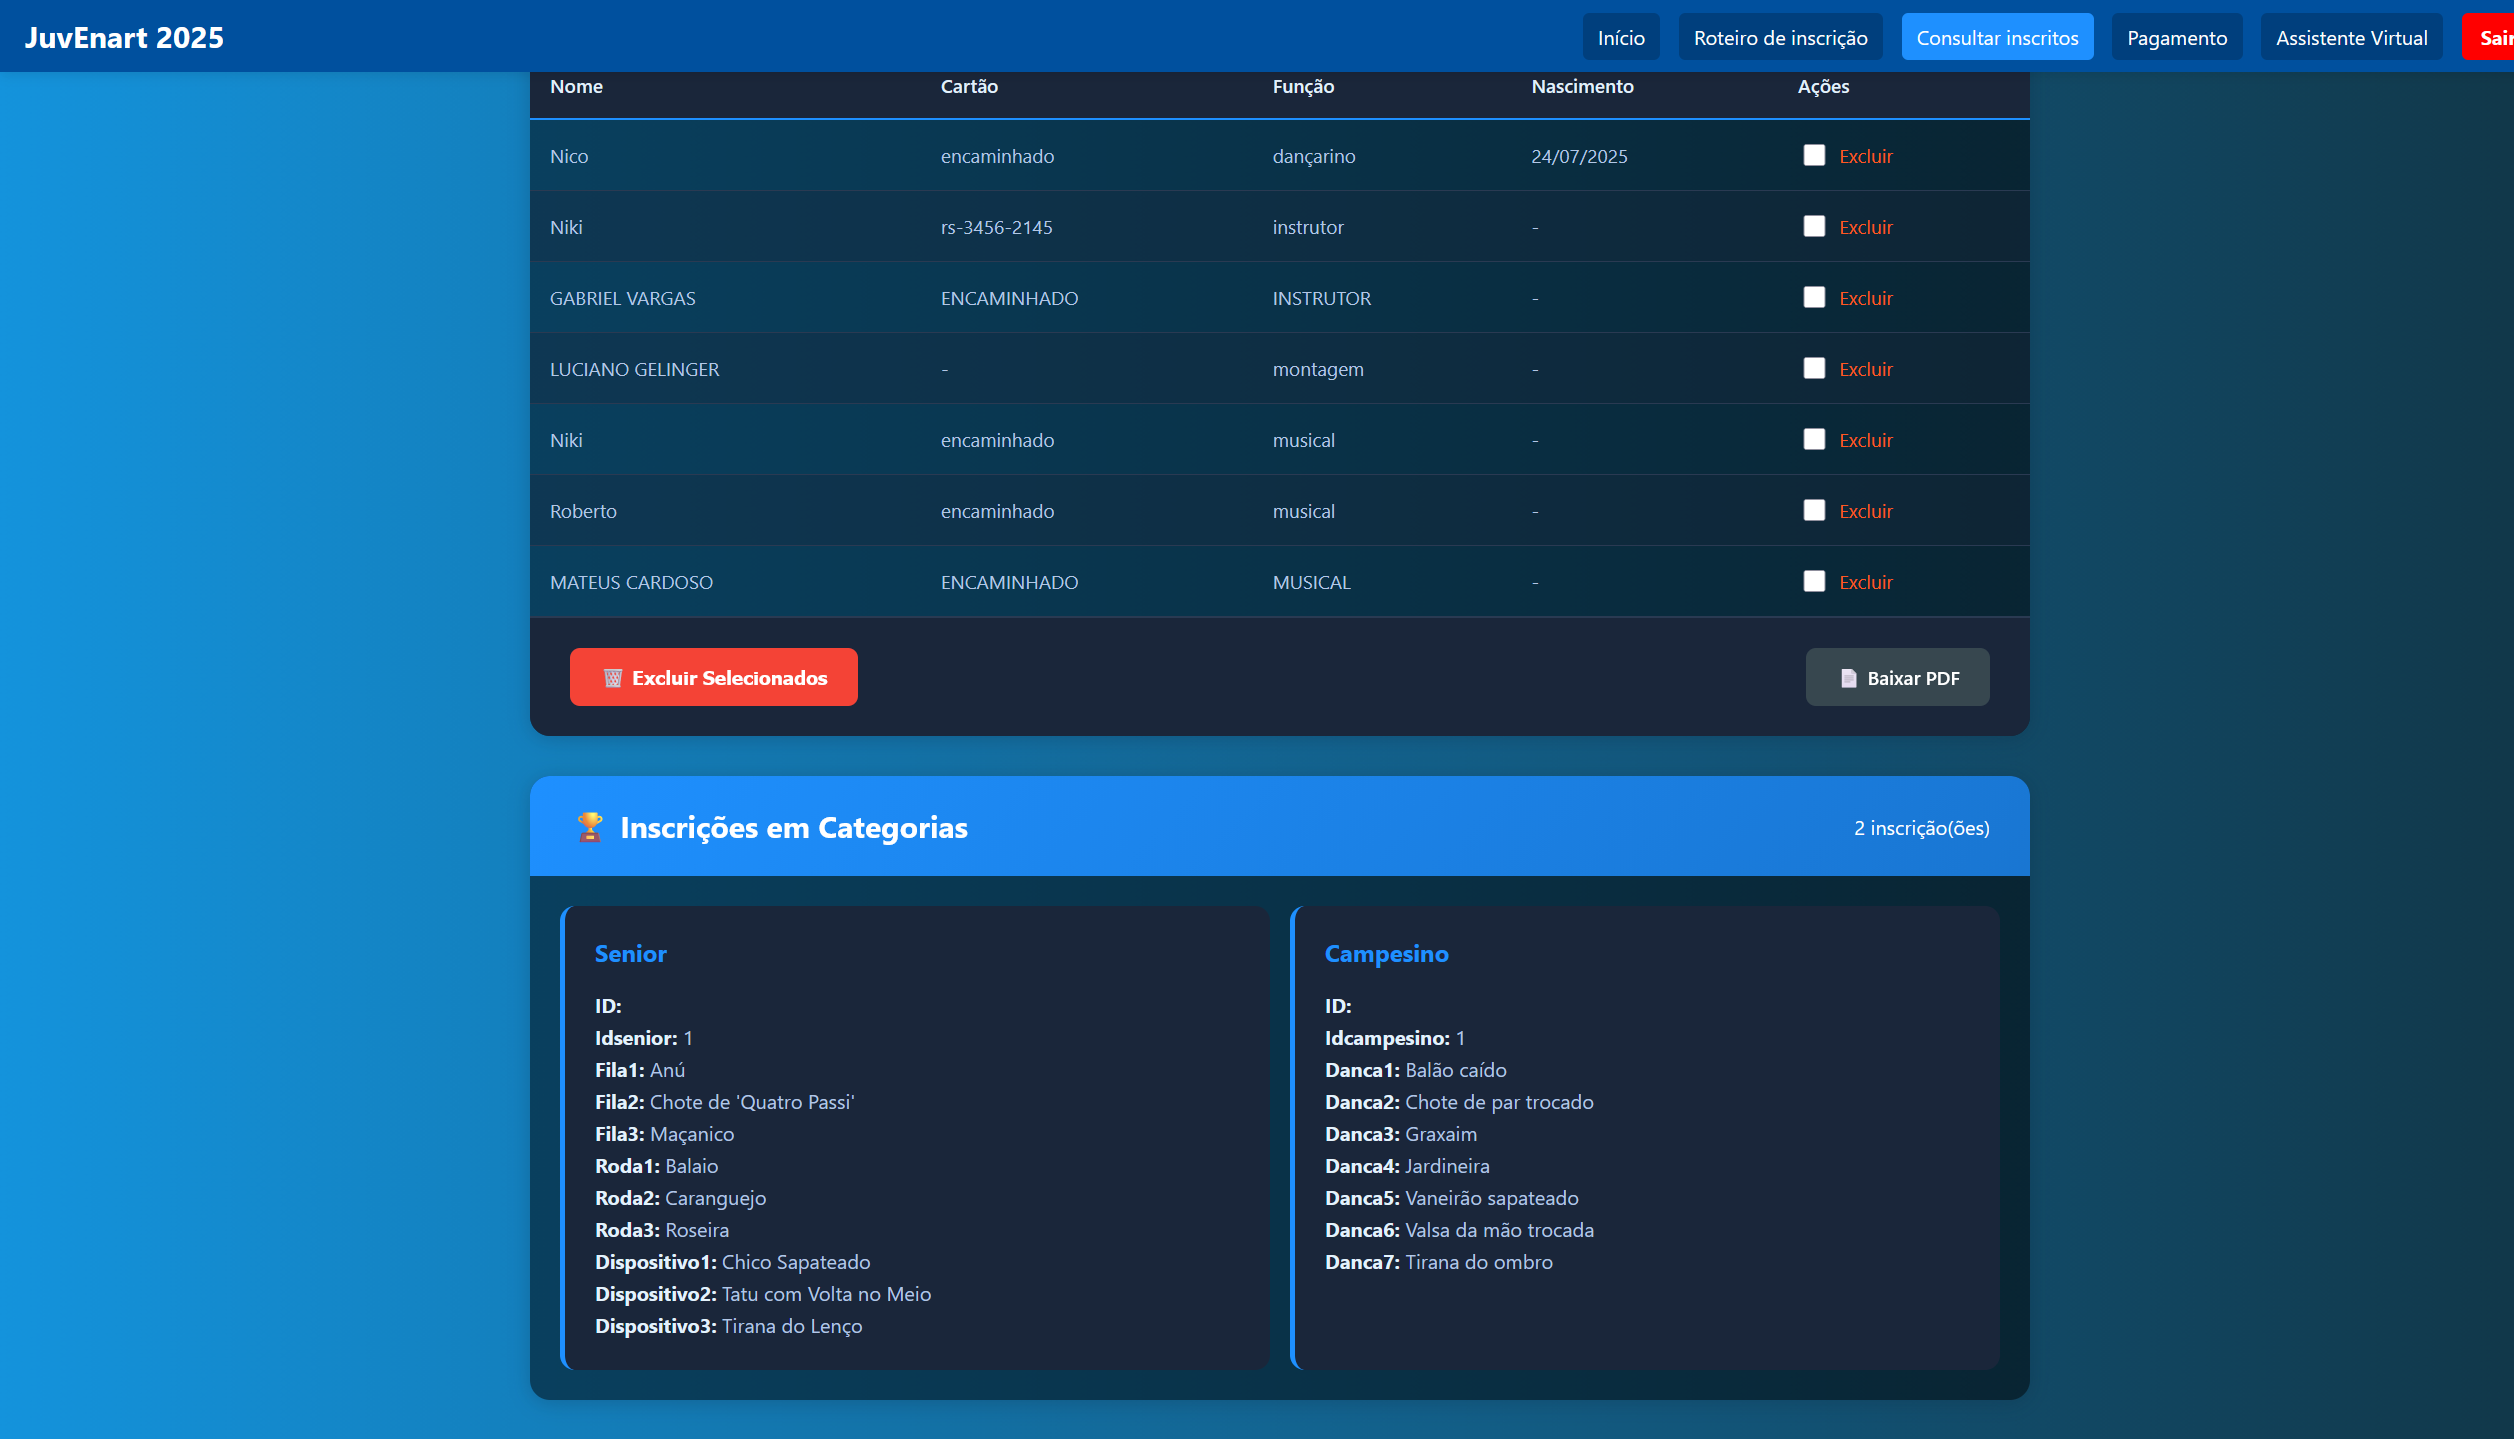Go to Roteiro de inscrição
Viewport: 2514px width, 1439px height.
(1780, 37)
